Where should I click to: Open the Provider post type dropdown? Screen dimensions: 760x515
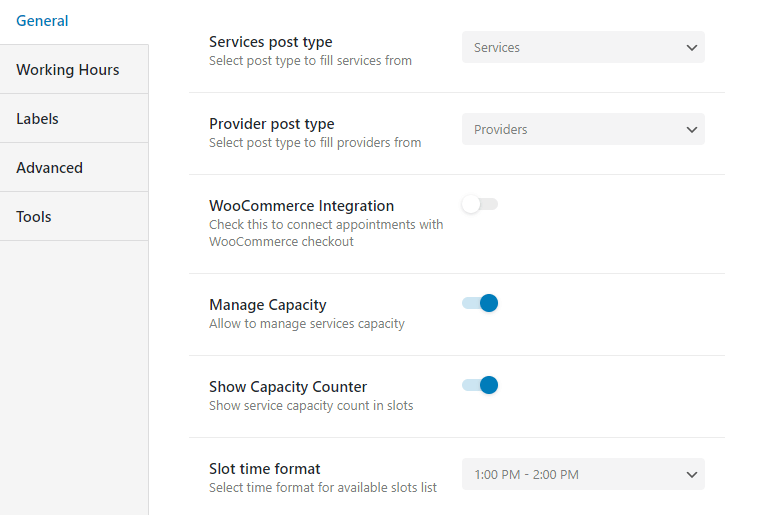pyautogui.click(x=583, y=129)
